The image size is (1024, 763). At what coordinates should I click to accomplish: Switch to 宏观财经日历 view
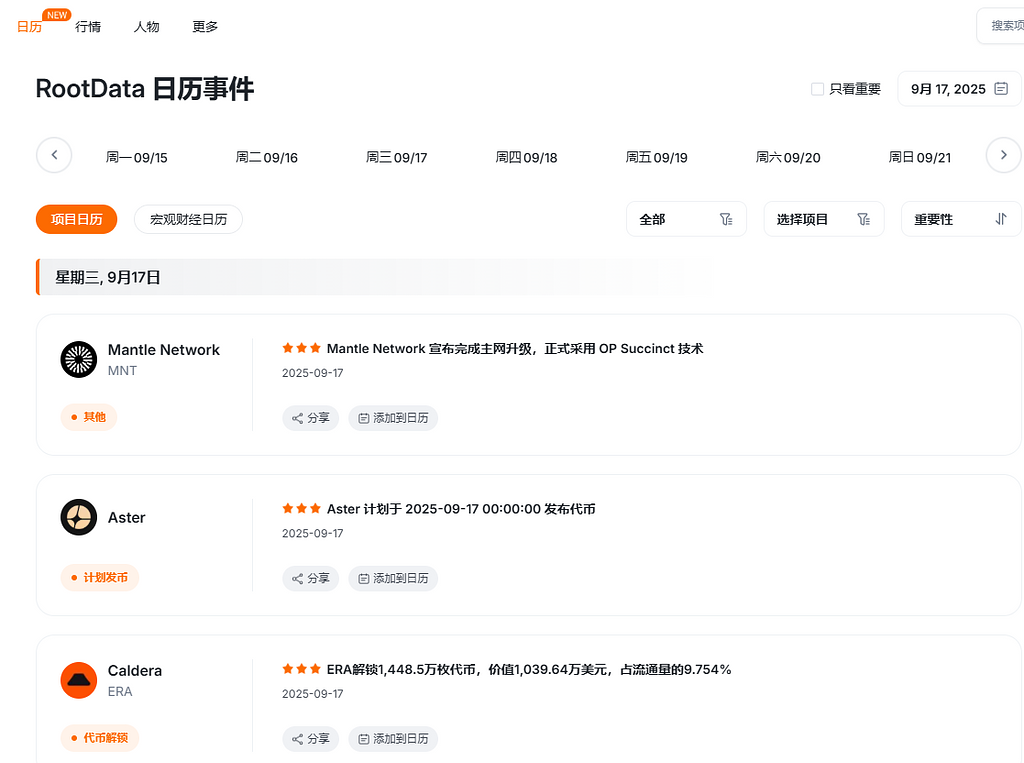pyautogui.click(x=188, y=219)
